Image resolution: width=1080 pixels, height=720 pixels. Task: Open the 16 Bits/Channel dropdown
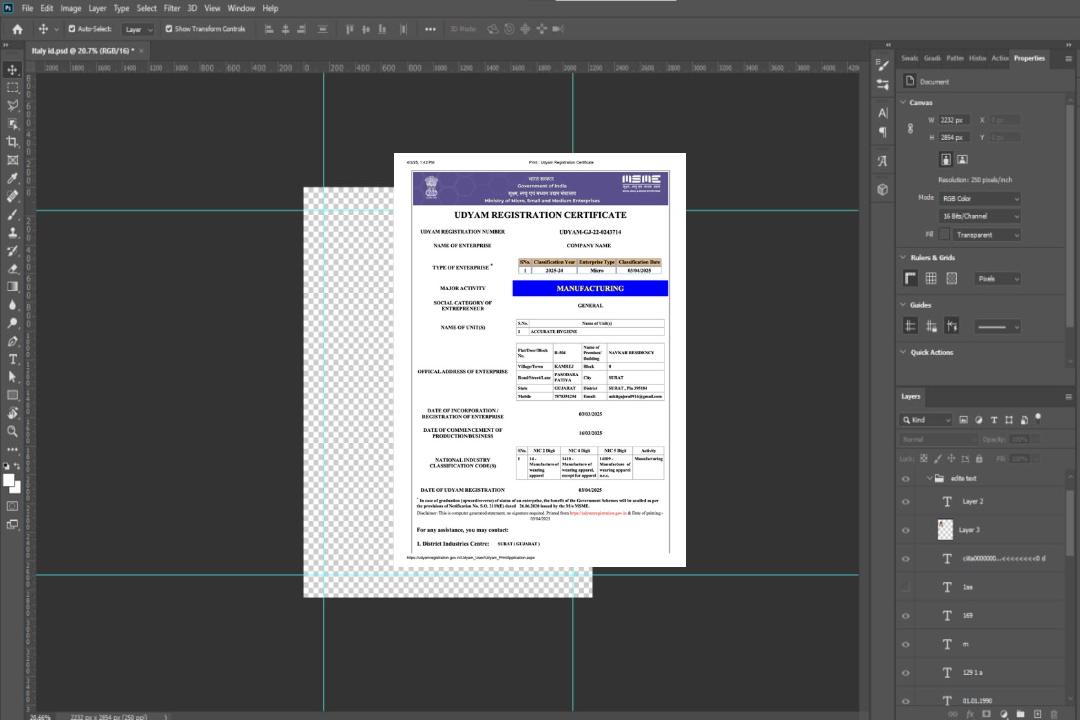coord(979,216)
